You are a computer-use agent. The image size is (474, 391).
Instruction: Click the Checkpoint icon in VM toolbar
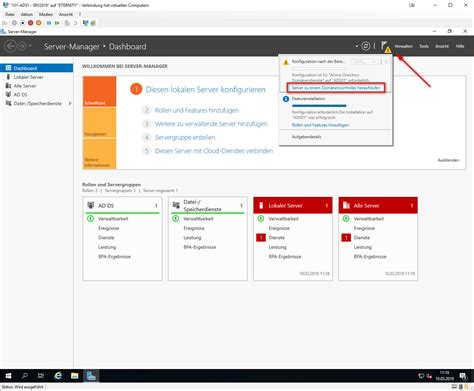coord(67,23)
